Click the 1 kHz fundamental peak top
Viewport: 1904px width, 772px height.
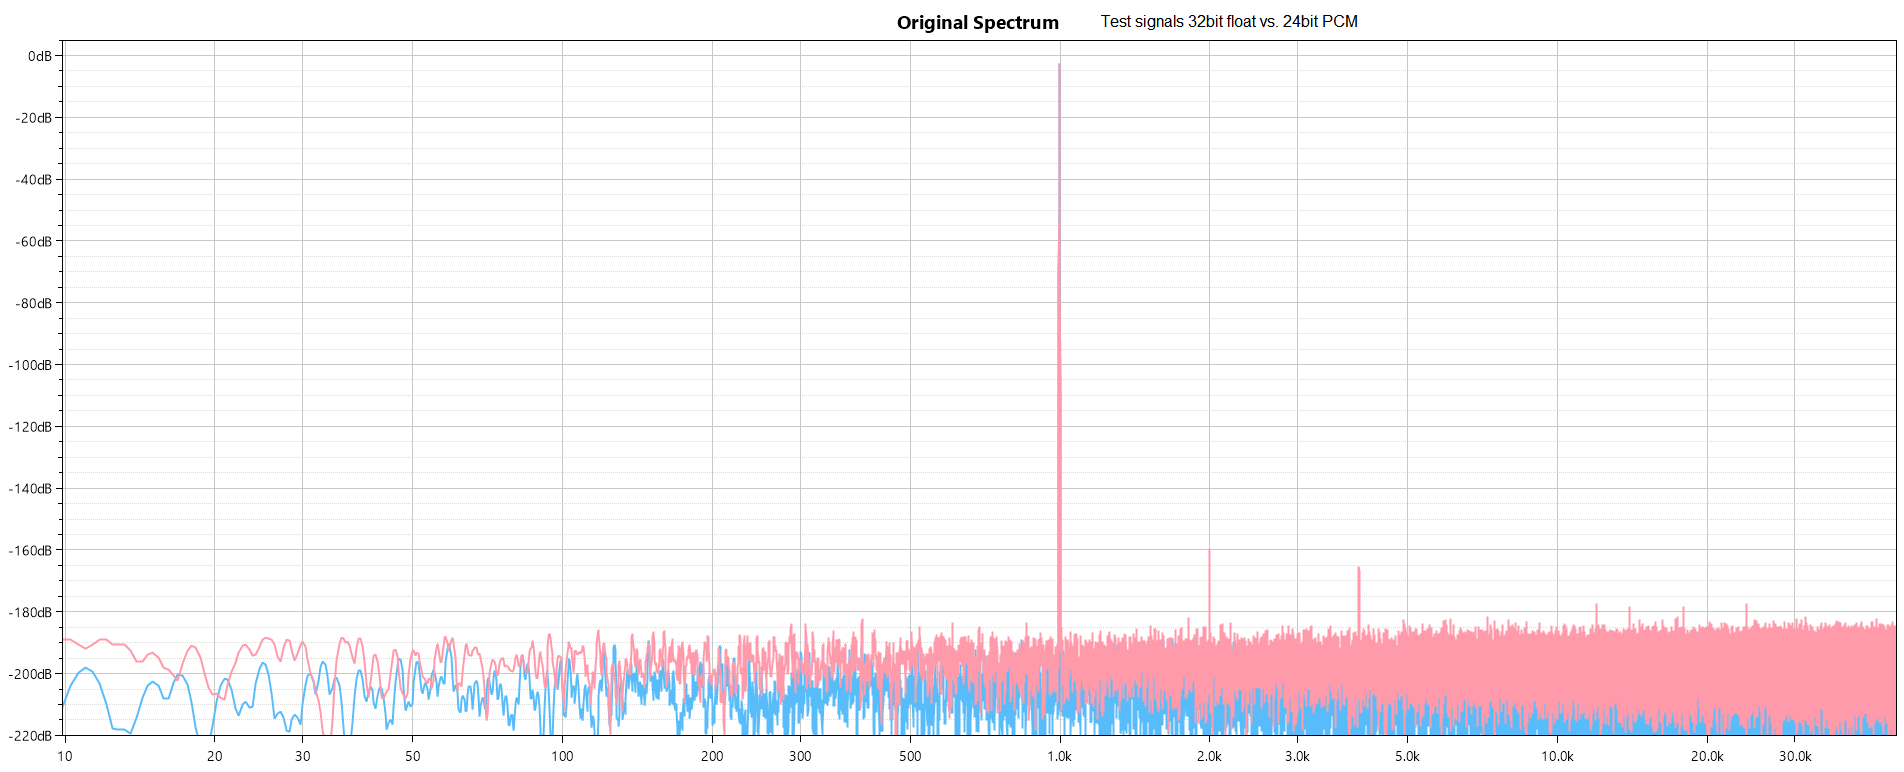coord(1059,66)
